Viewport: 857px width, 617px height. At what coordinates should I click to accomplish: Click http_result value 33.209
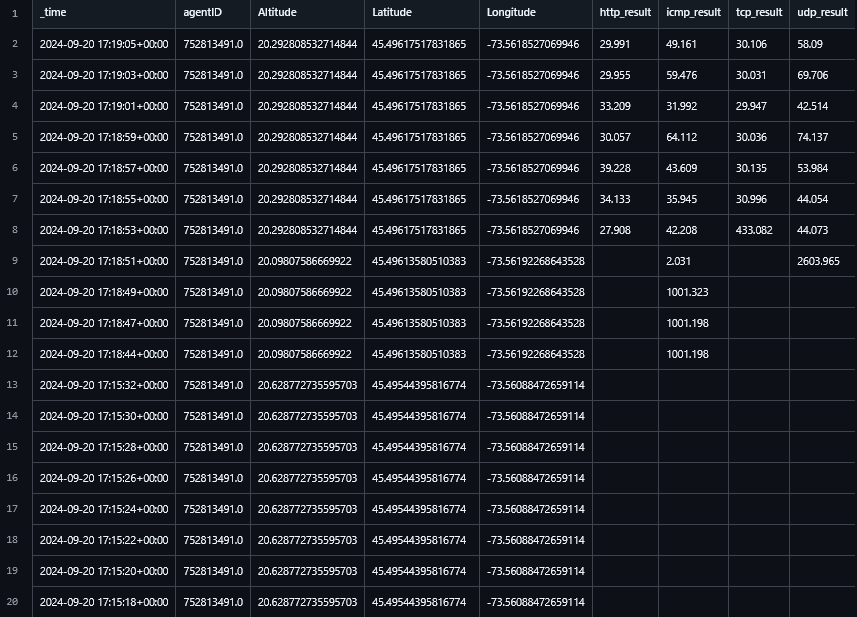[x=615, y=107]
